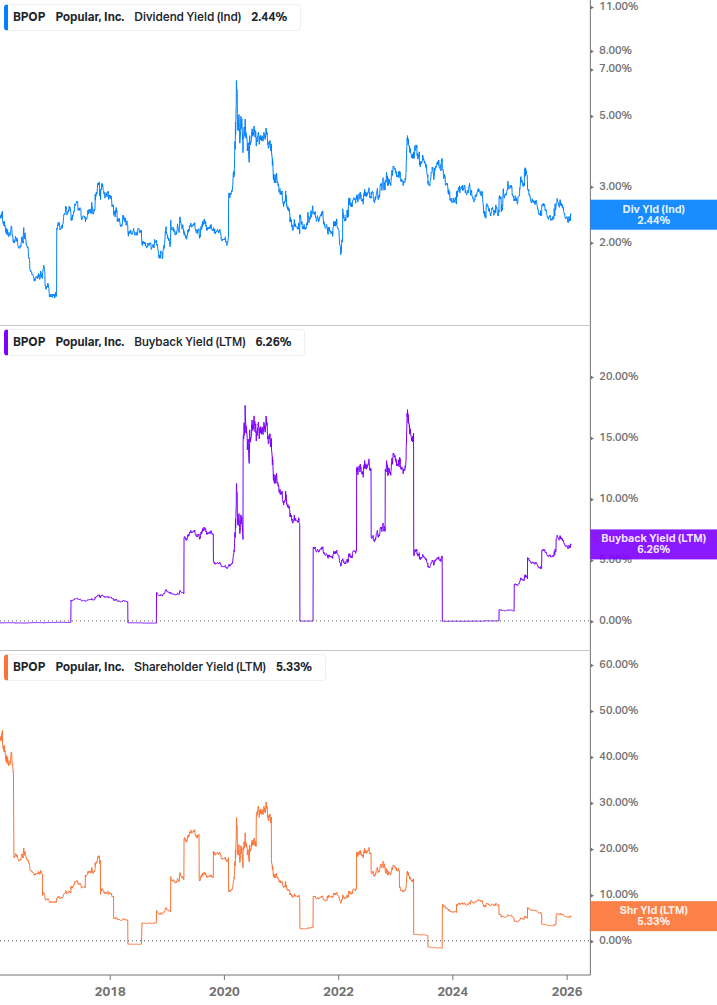Click the 5.33% value in shareholder legend

(294, 667)
